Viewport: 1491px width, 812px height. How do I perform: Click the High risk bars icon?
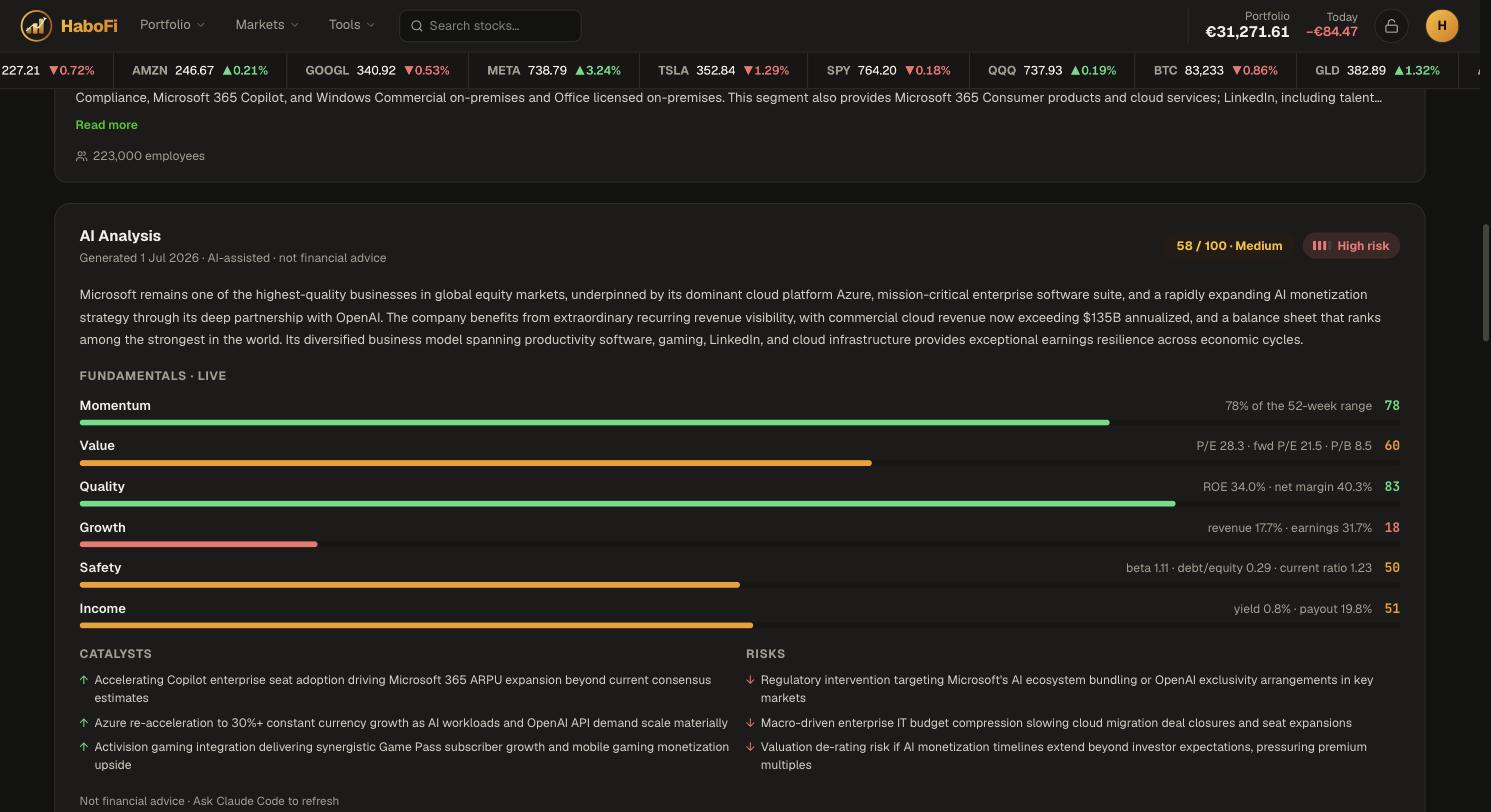coord(1320,246)
